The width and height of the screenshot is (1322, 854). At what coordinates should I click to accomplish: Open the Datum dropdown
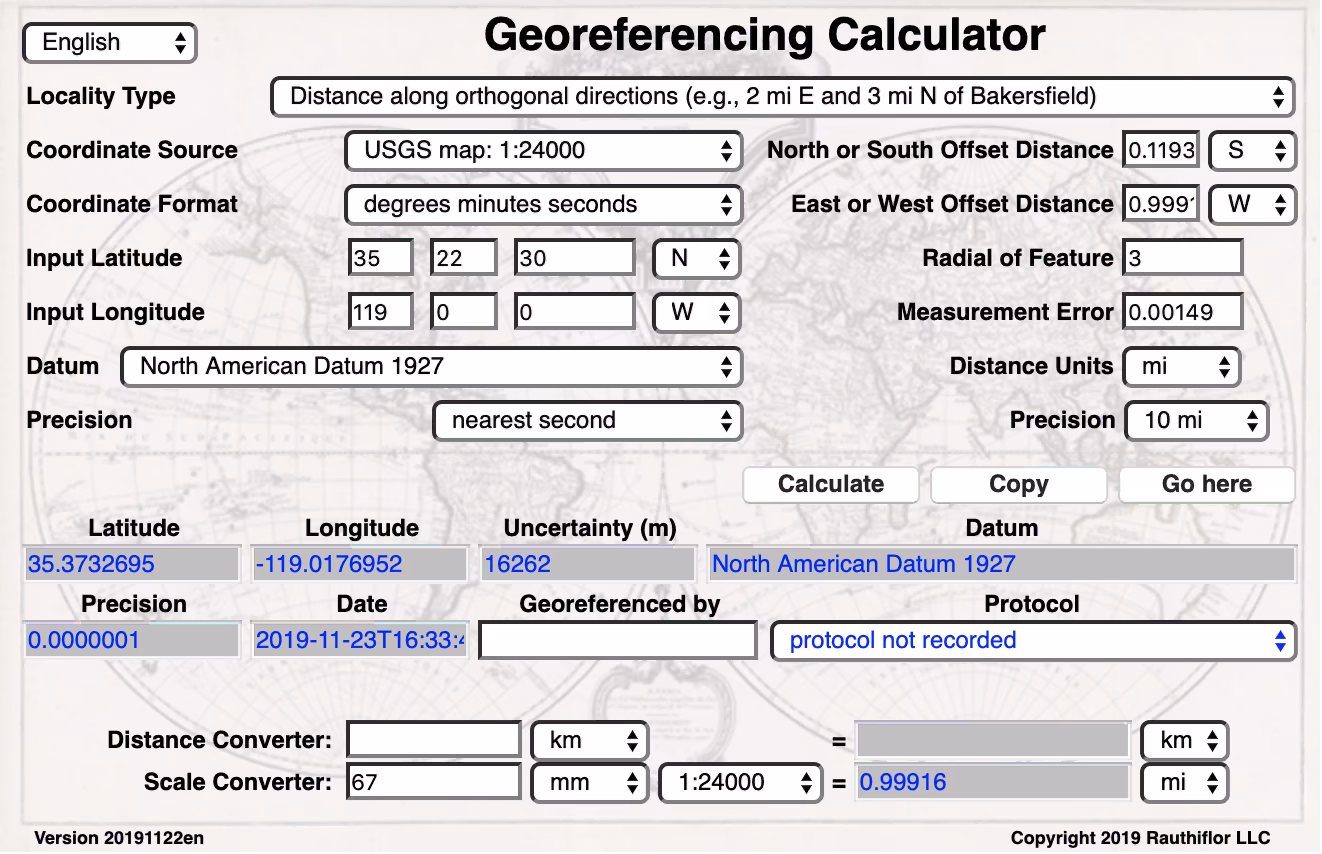[431, 366]
